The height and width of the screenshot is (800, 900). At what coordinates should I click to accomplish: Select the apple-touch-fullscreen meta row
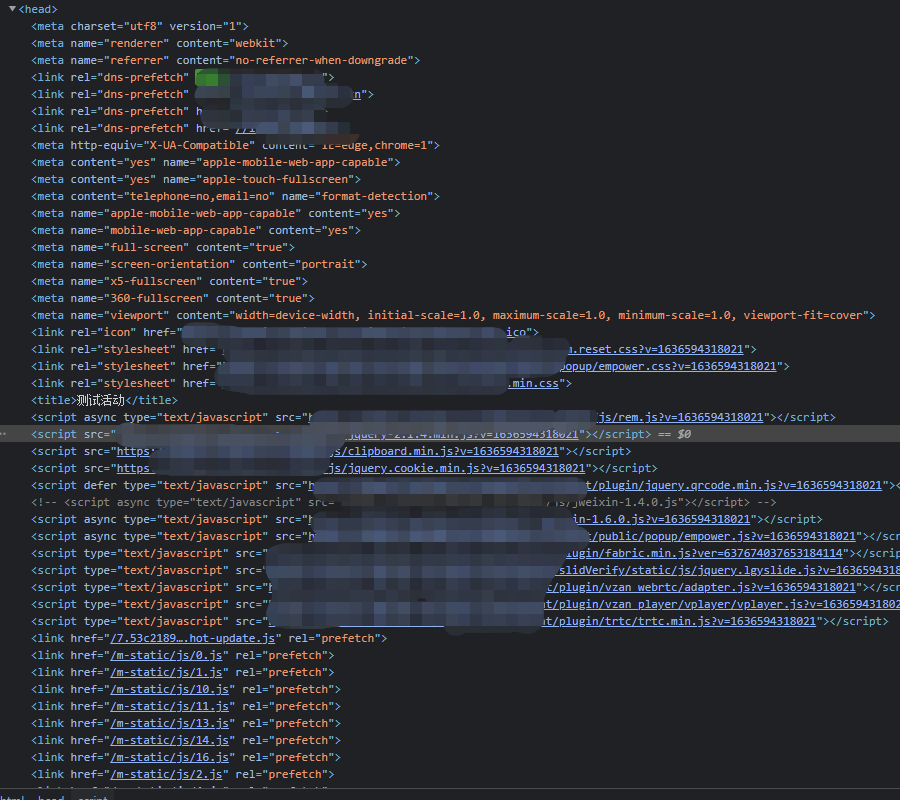(196, 179)
